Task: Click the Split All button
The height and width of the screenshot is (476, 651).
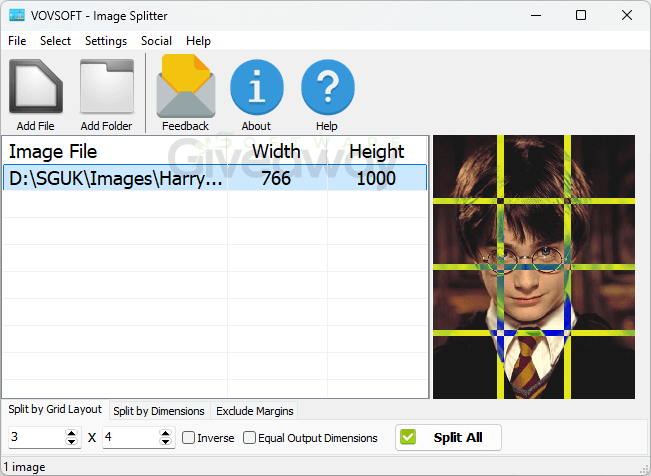Action: (448, 437)
